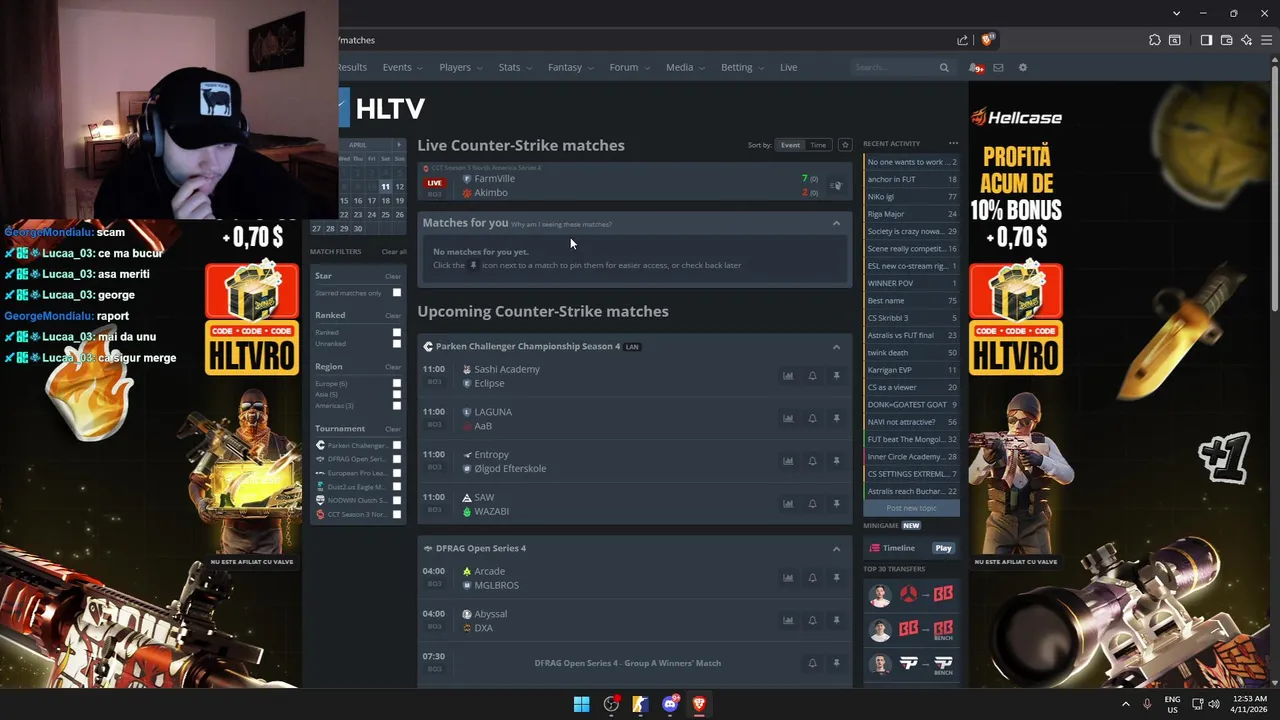Open 'Why am I seeing these matches?' link
Image resolution: width=1280 pixels, height=720 pixels.
pyautogui.click(x=561, y=224)
